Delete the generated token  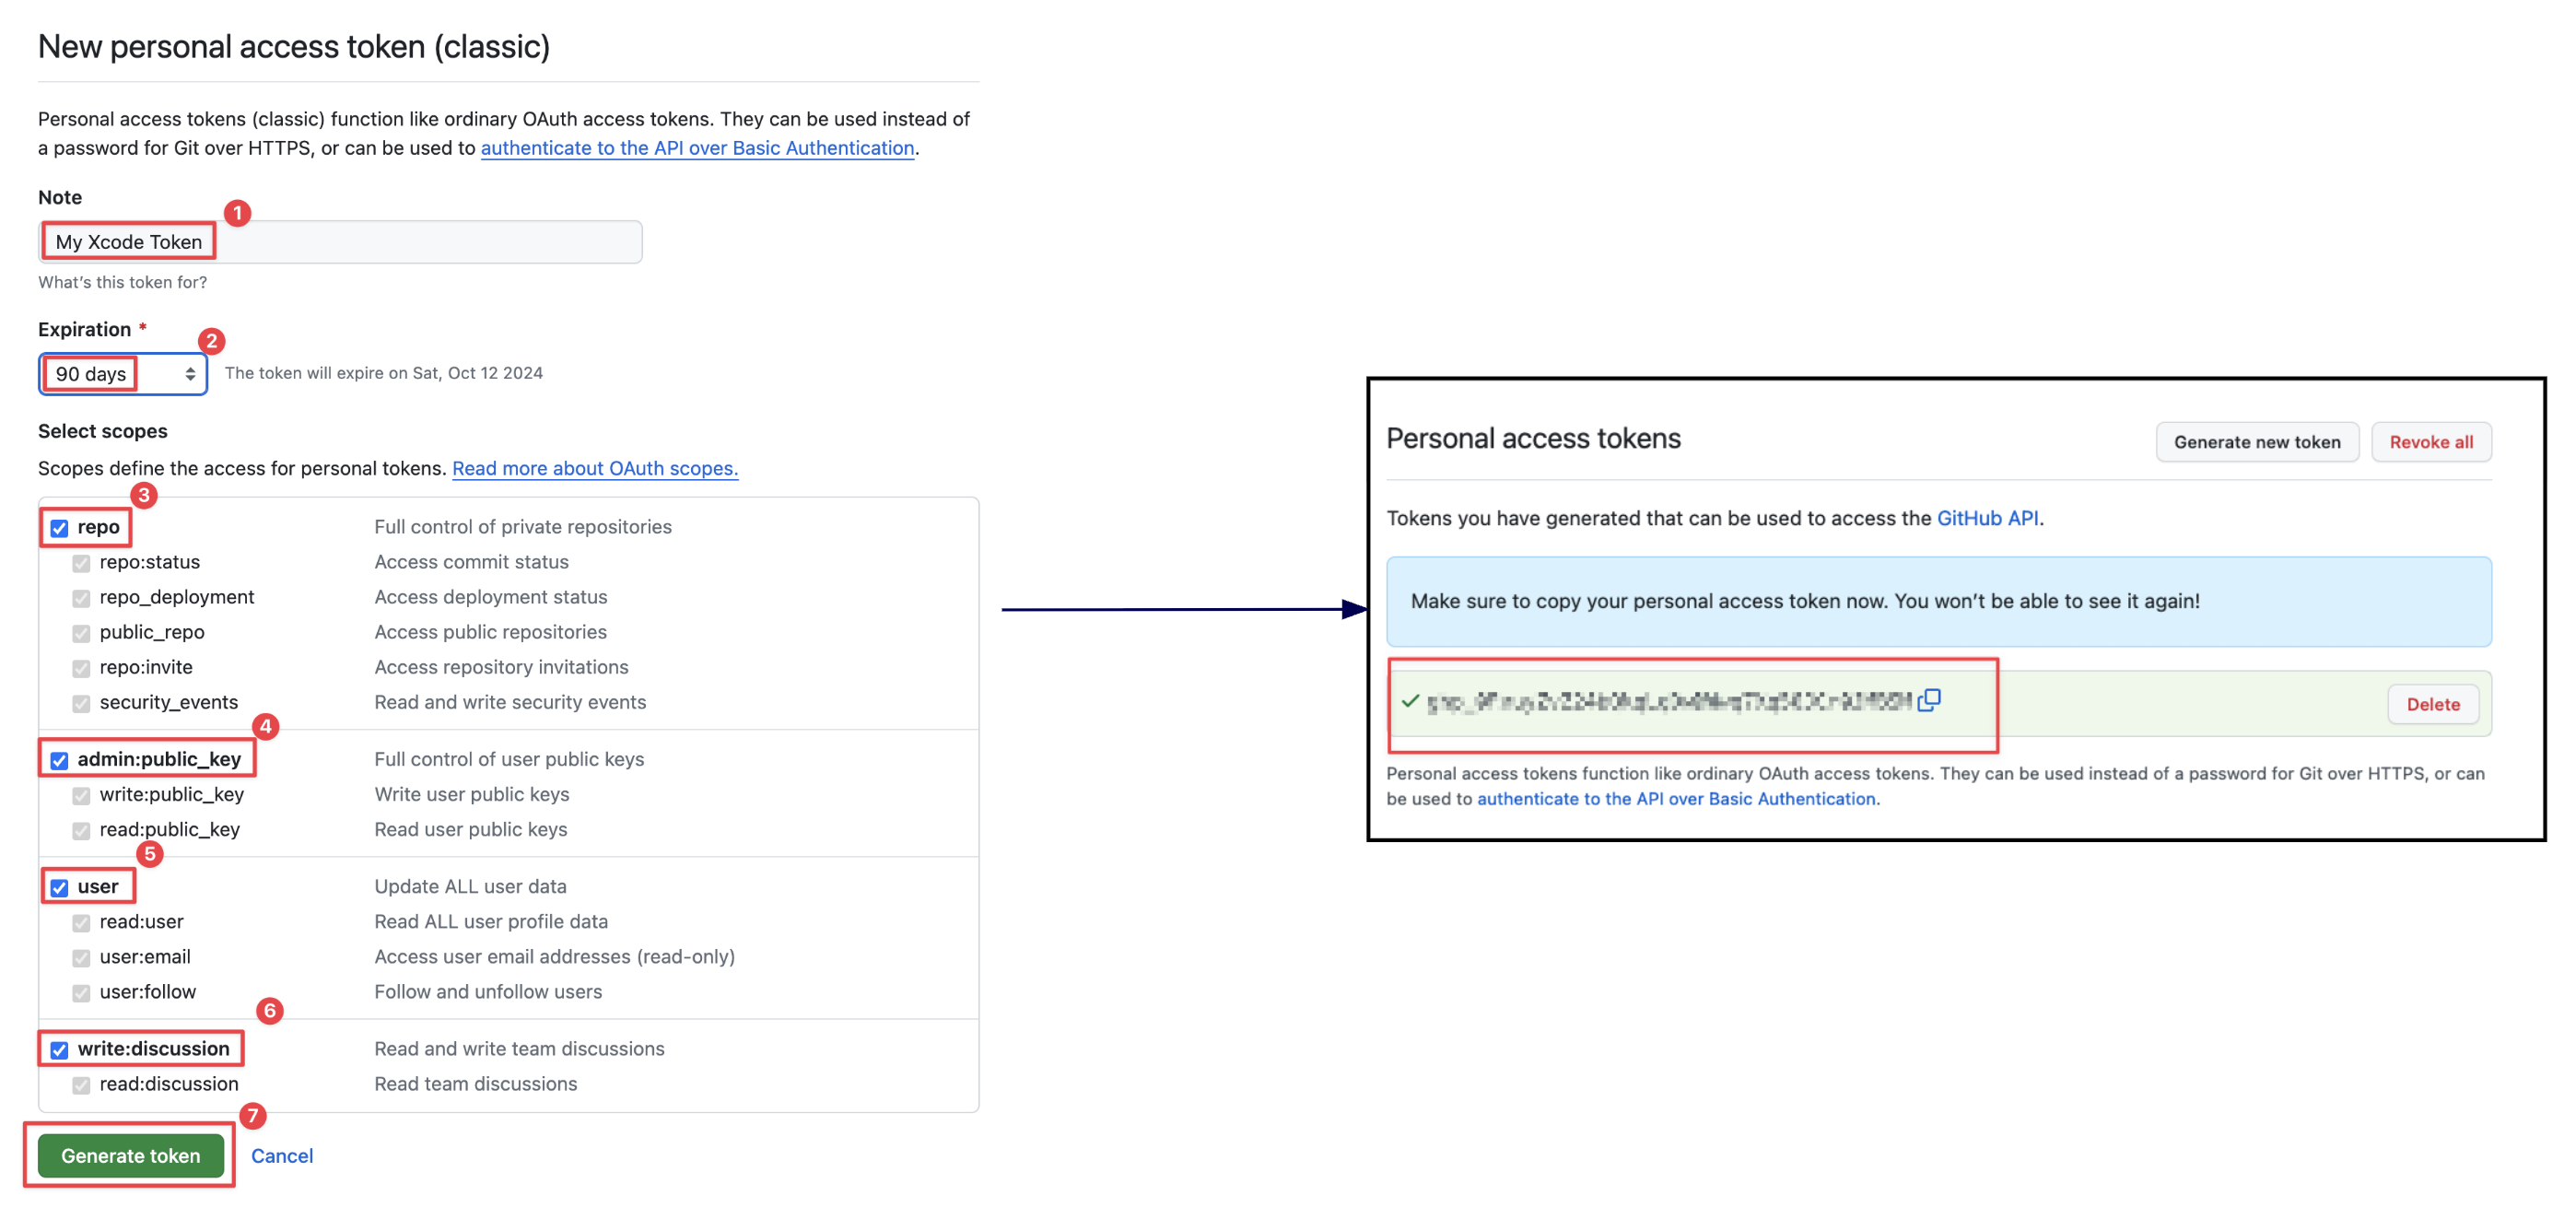click(x=2432, y=703)
